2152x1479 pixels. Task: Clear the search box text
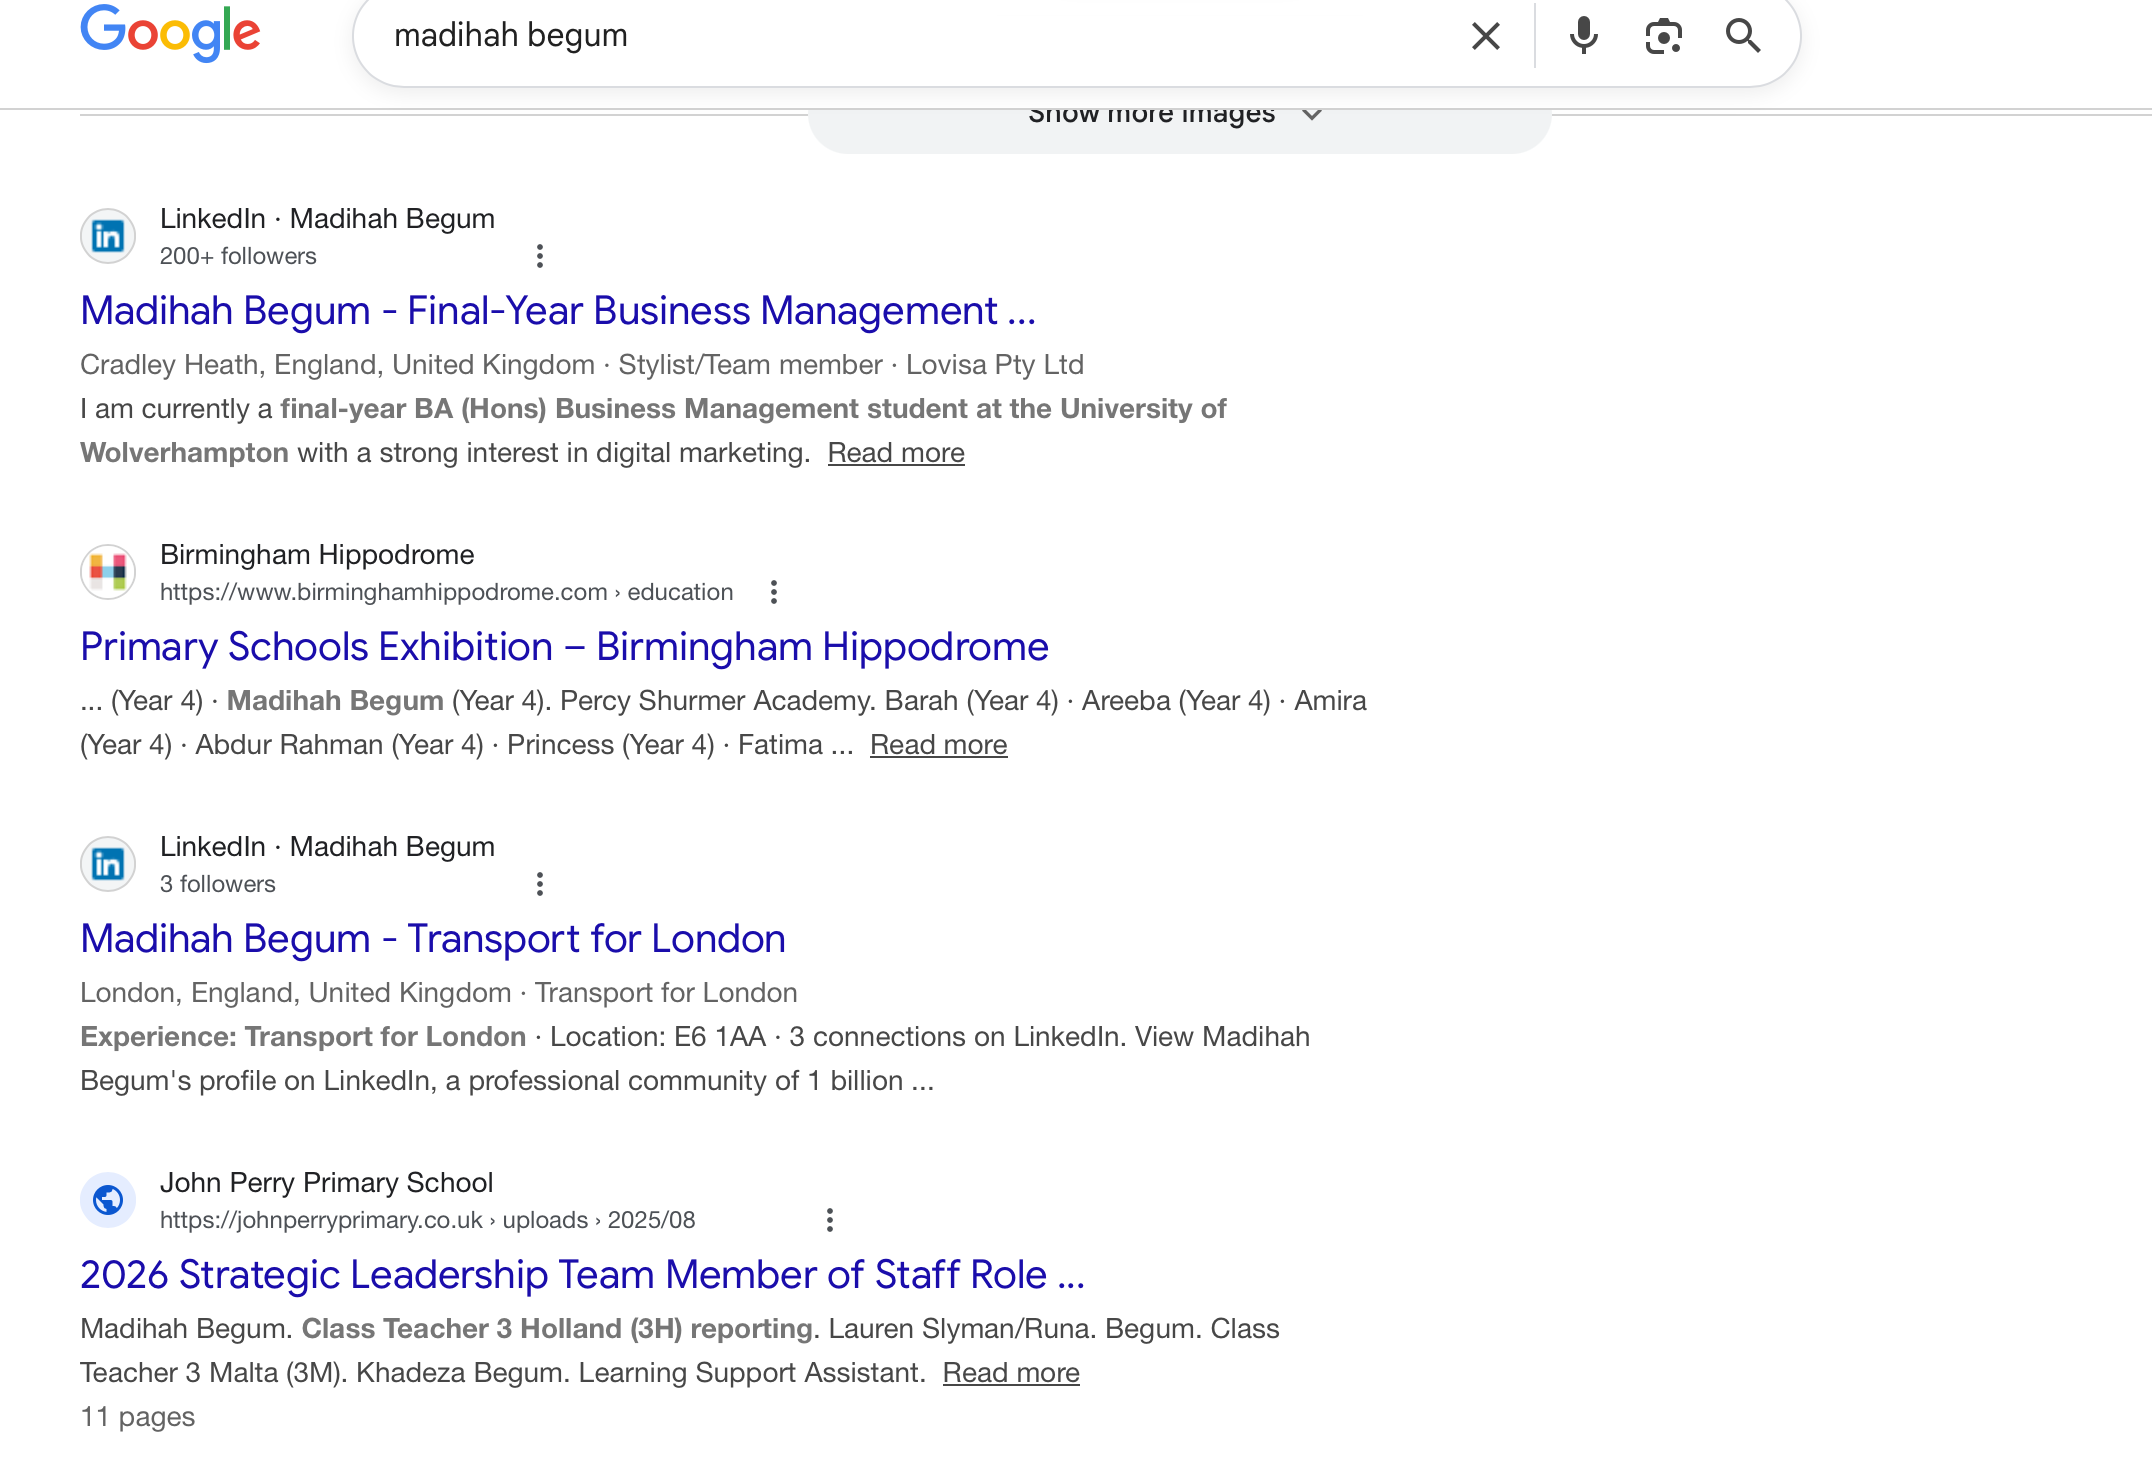[1486, 36]
